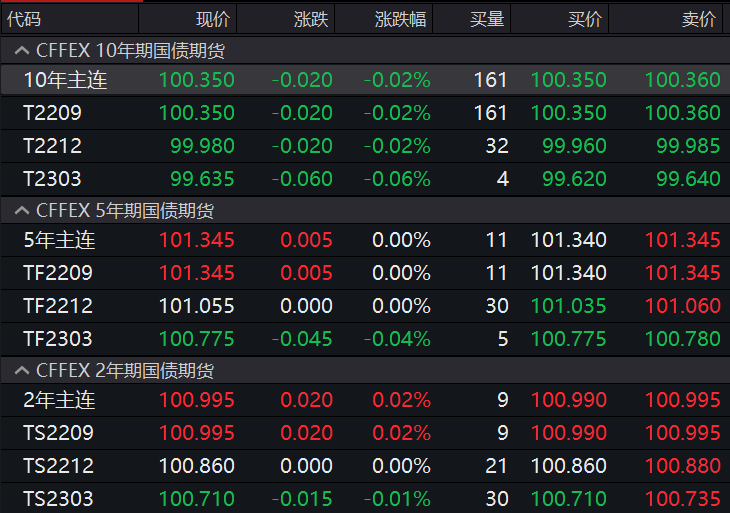Choose the TF2212 contract
730x513 pixels.
(57, 306)
